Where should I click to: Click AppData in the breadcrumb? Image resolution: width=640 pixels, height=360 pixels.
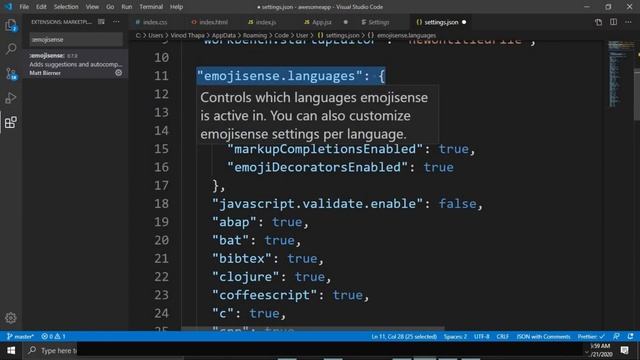(224, 36)
